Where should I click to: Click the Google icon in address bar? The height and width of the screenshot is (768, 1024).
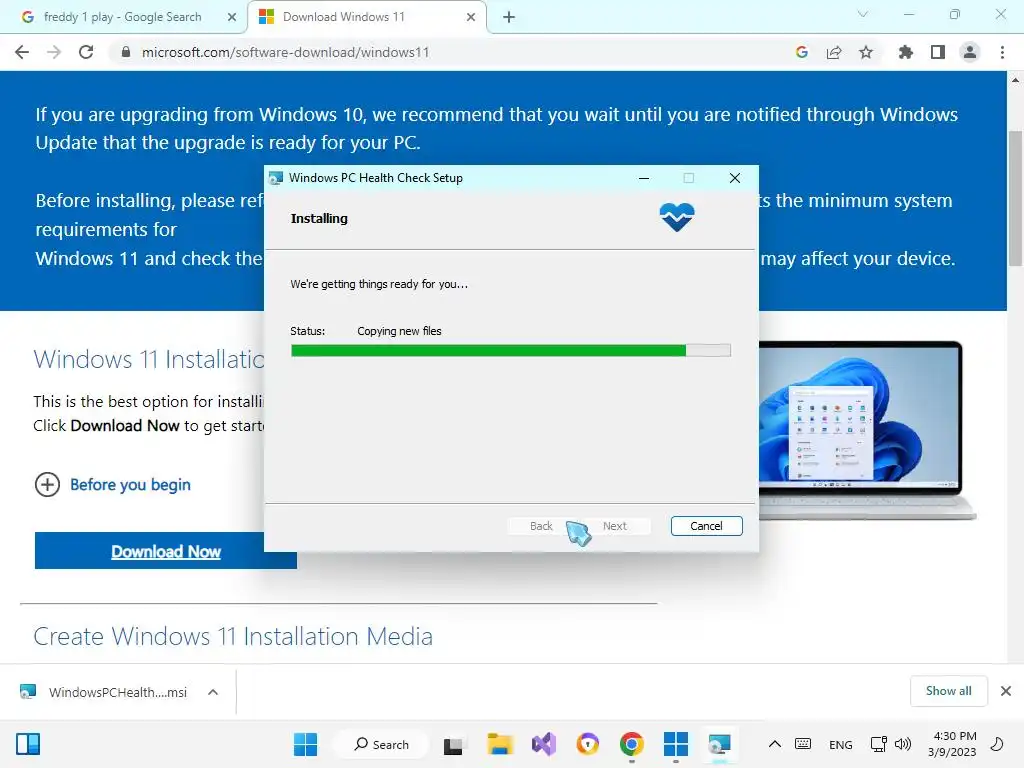coord(802,52)
